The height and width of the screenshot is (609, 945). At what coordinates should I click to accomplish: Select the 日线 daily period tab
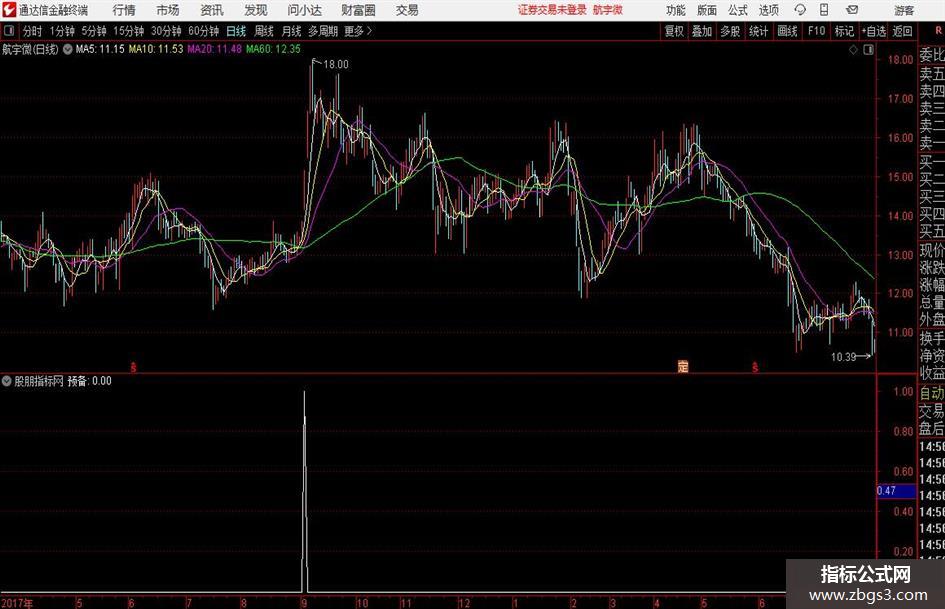click(x=236, y=31)
